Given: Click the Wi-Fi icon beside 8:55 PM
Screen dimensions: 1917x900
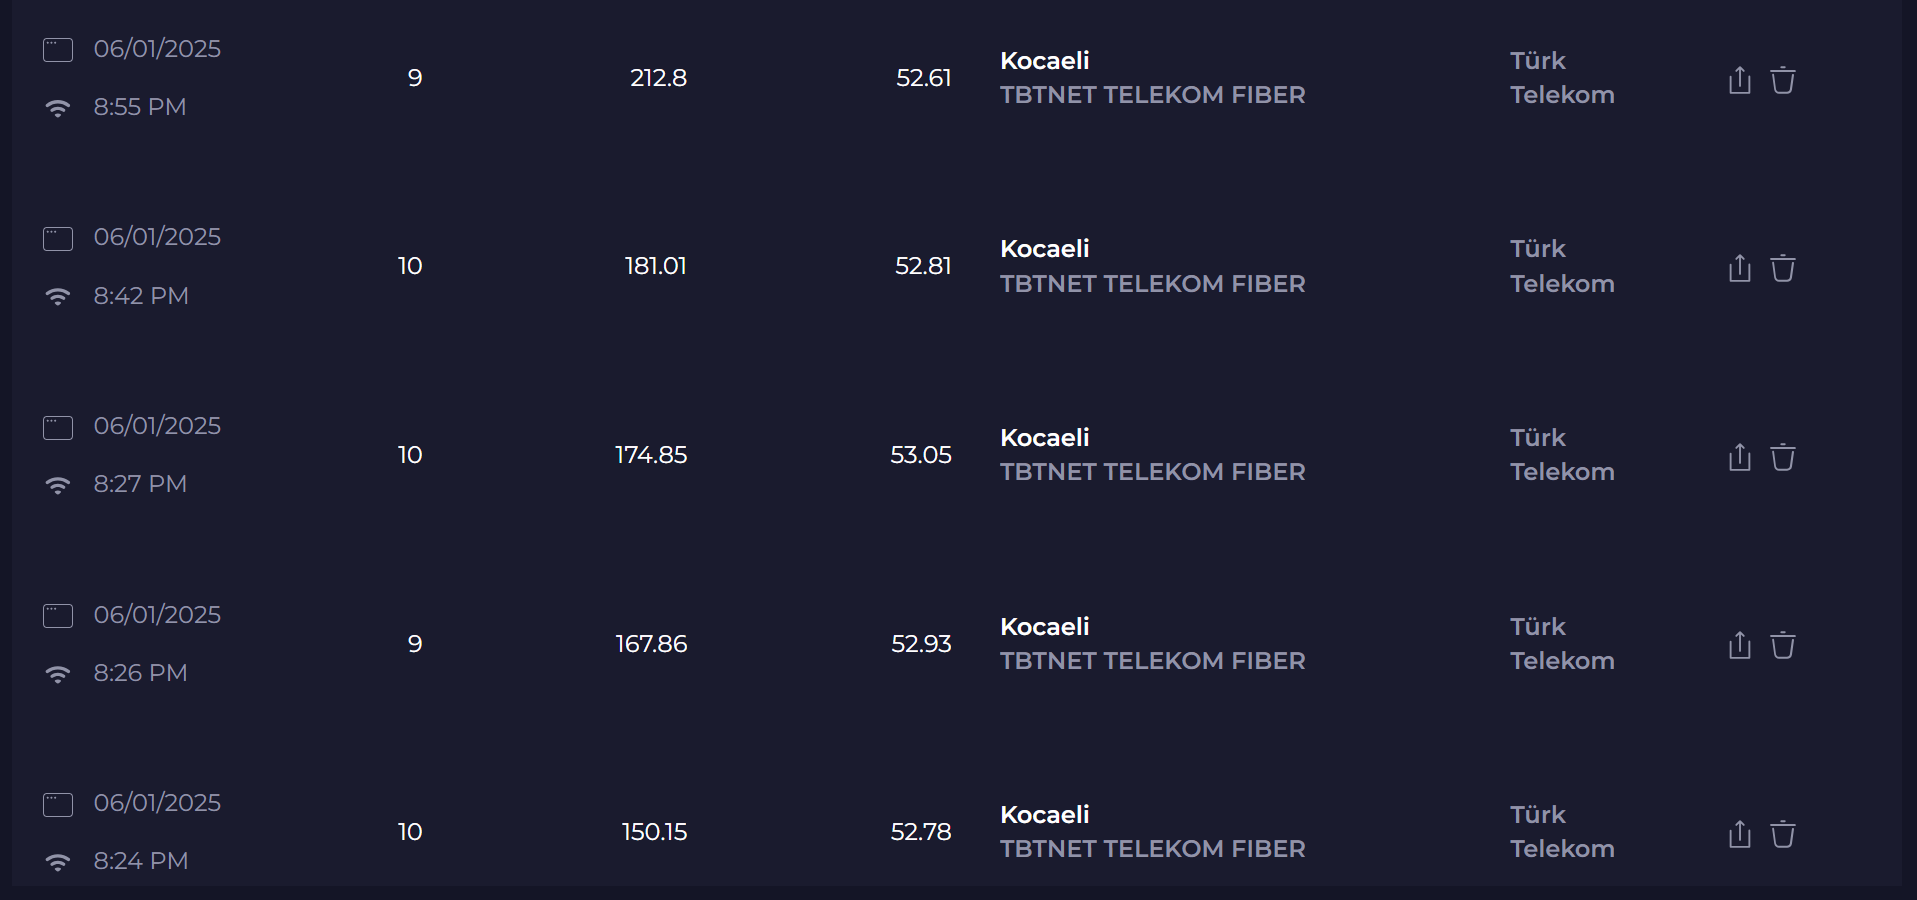Looking at the screenshot, I should coord(58,108).
